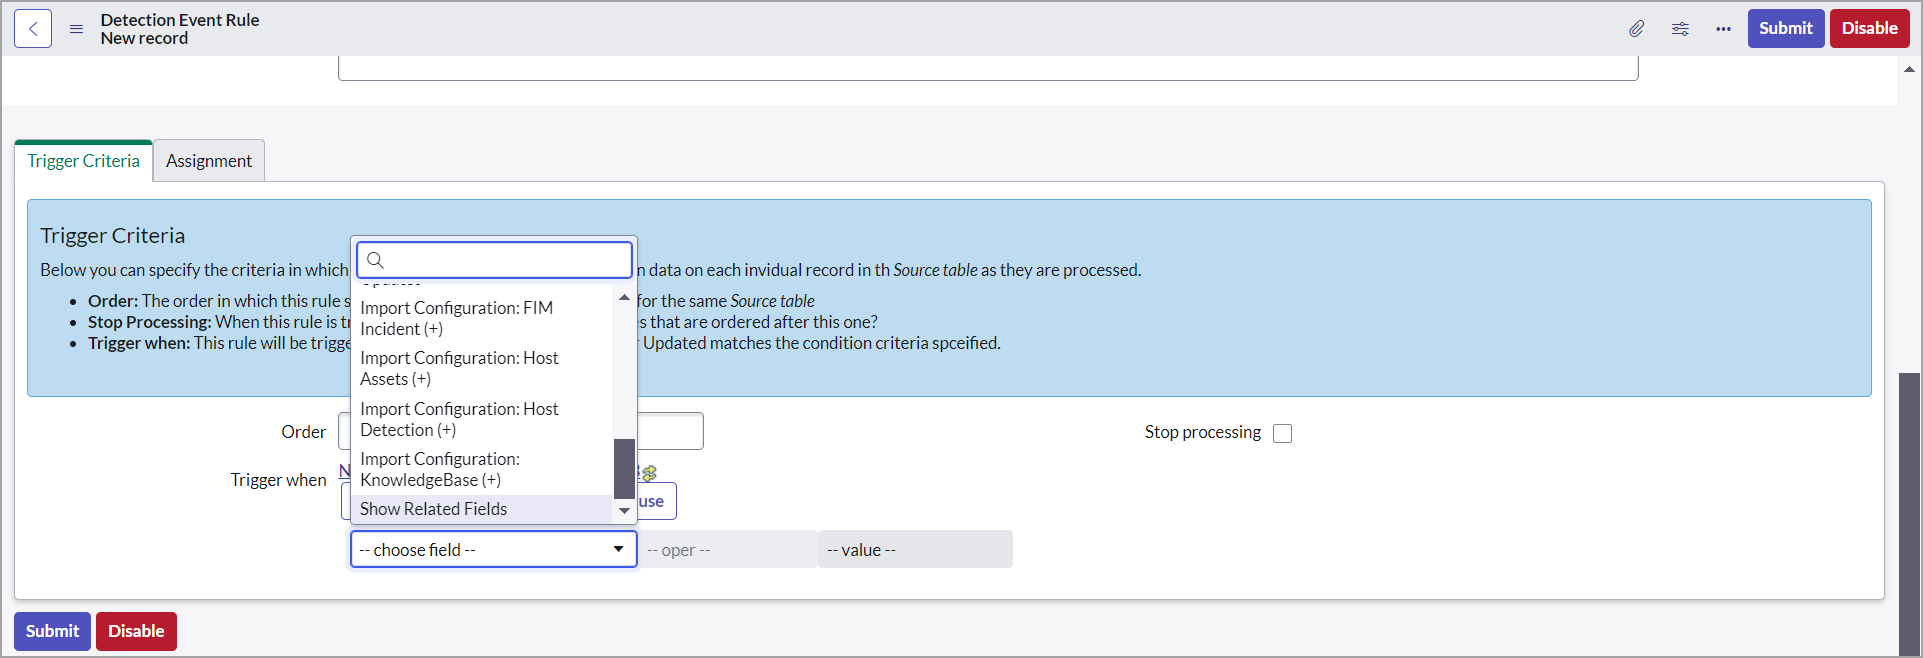The width and height of the screenshot is (1923, 658).
Task: Open the form context menu icon
Action: [76, 29]
